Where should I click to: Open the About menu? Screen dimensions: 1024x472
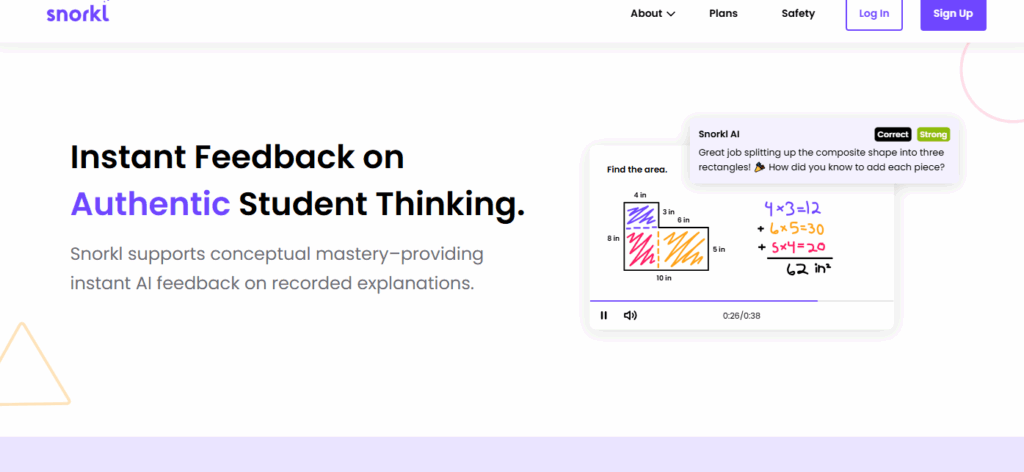pyautogui.click(x=646, y=13)
